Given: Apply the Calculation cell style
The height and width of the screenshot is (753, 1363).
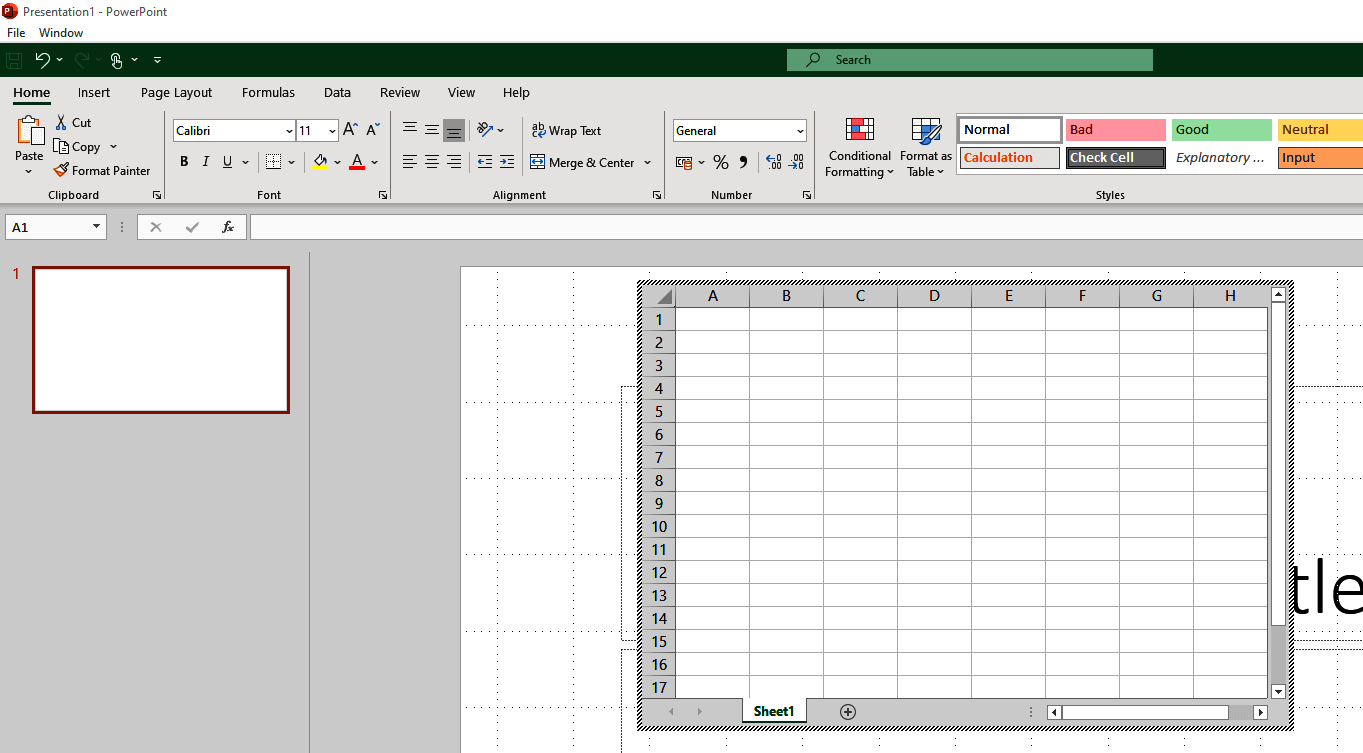Looking at the screenshot, I should 1008,157.
